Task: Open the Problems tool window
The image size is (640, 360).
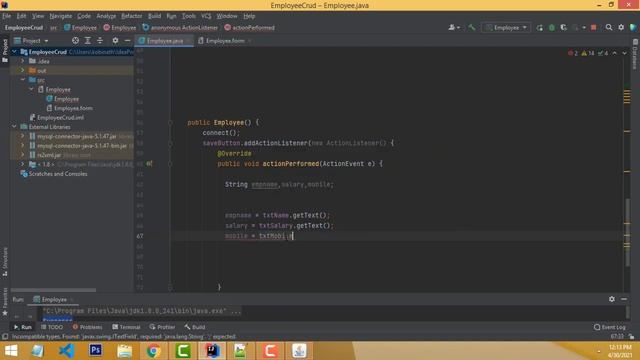Action: tap(87, 327)
